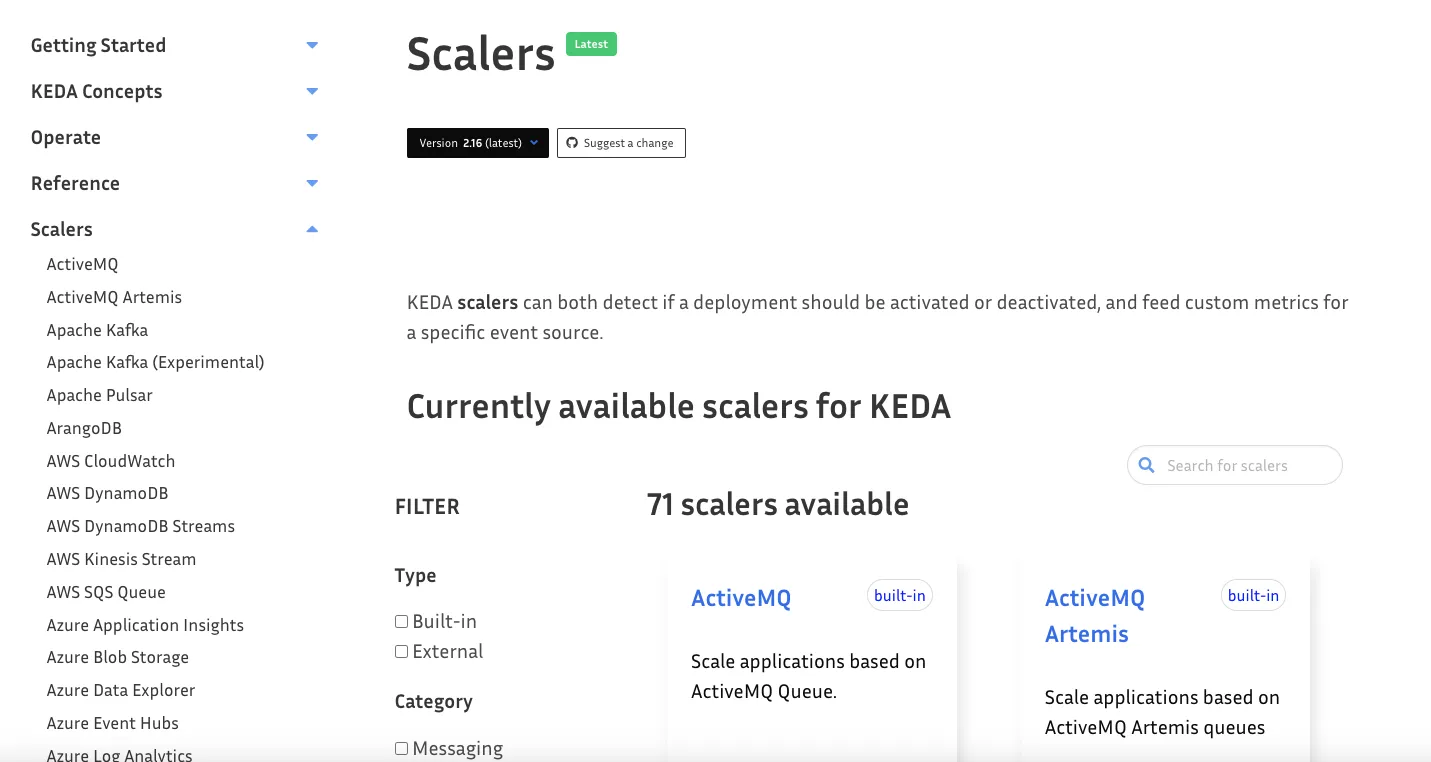Open the ActiveMQ card title link
The image size is (1431, 762).
[741, 598]
